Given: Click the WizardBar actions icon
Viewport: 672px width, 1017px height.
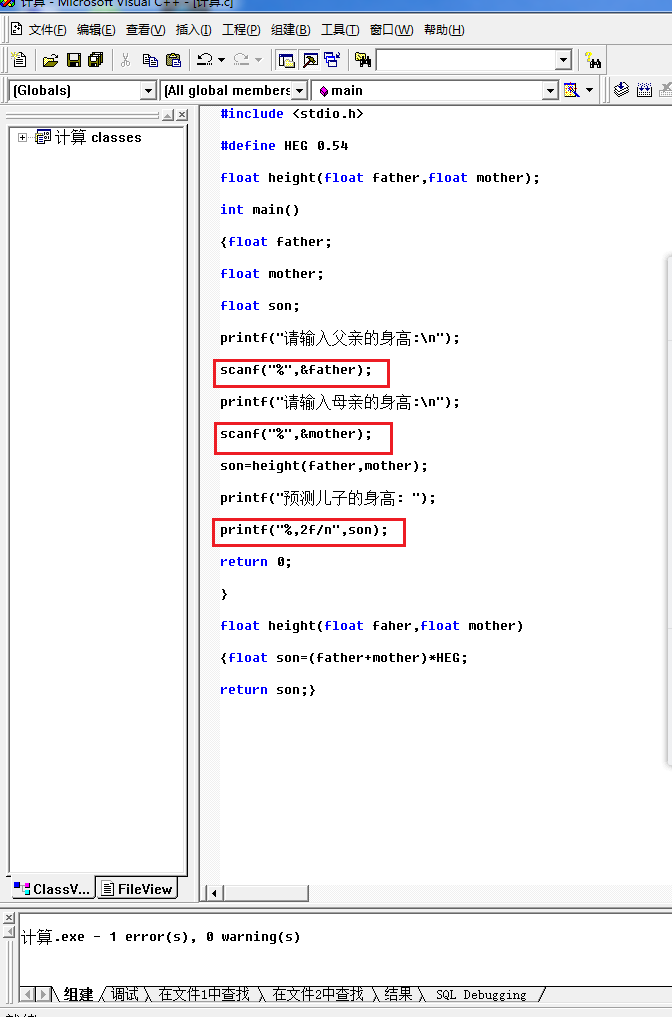Looking at the screenshot, I should tap(571, 90).
